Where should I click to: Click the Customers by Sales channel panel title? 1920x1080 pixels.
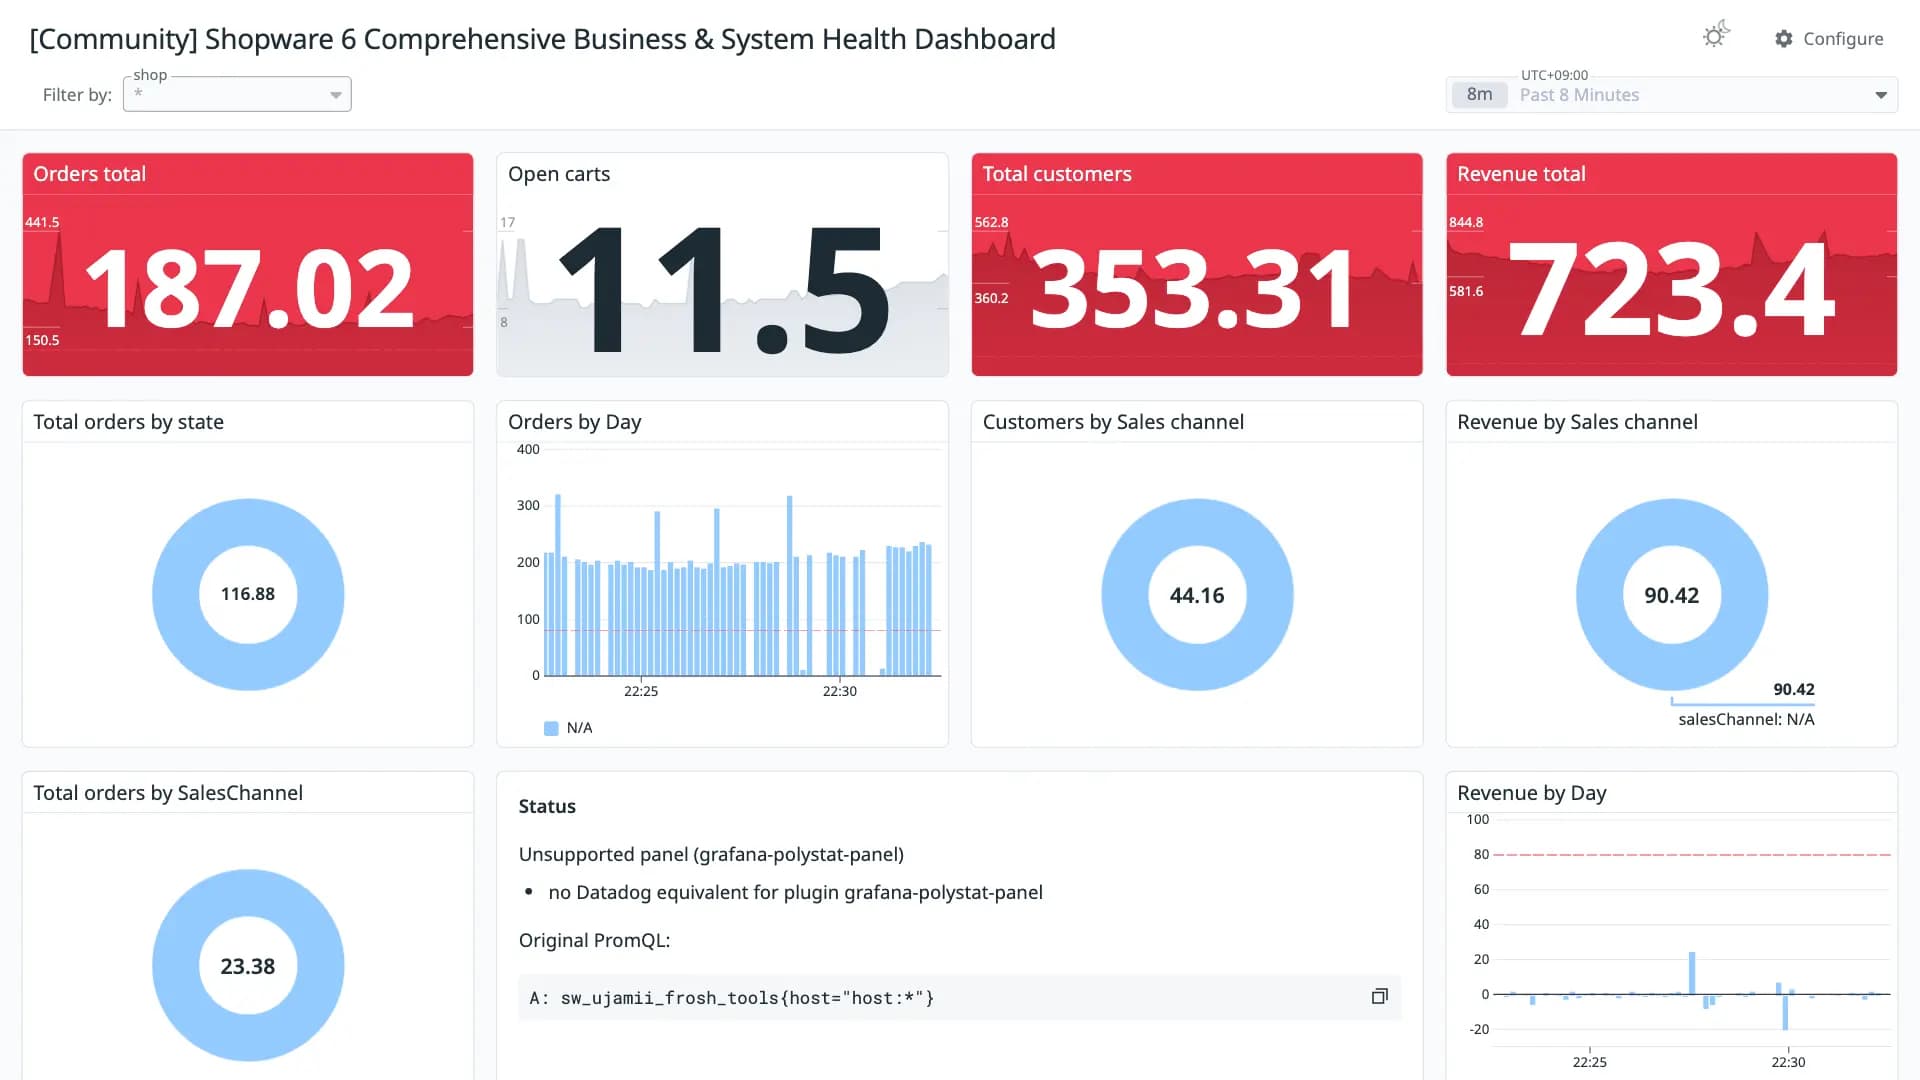point(1113,422)
